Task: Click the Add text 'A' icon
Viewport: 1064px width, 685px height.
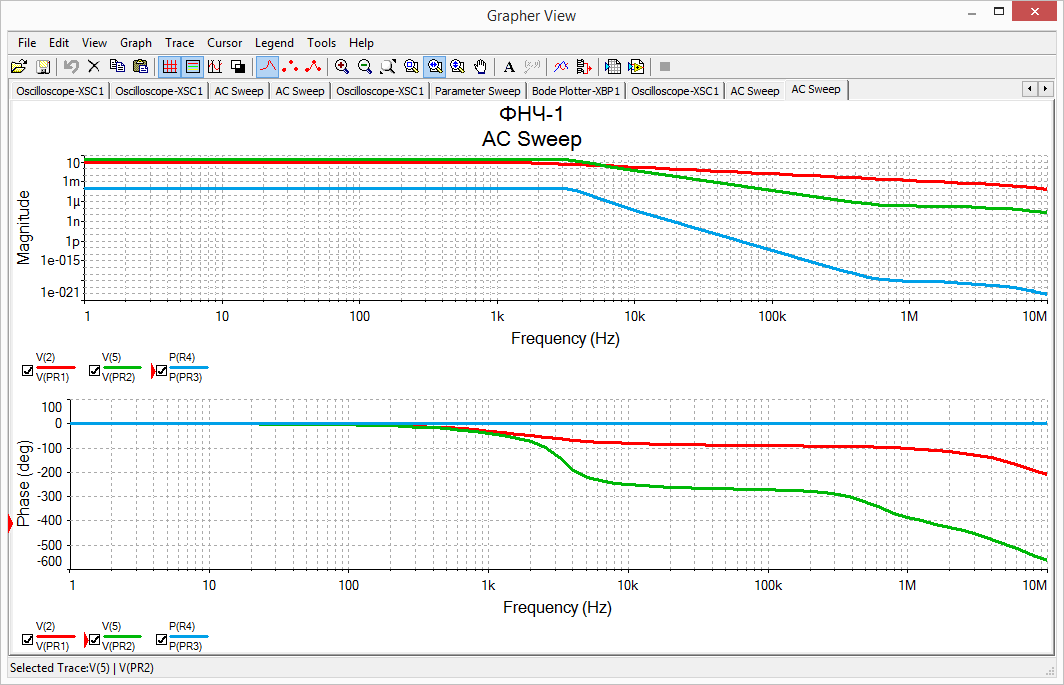Action: point(509,67)
